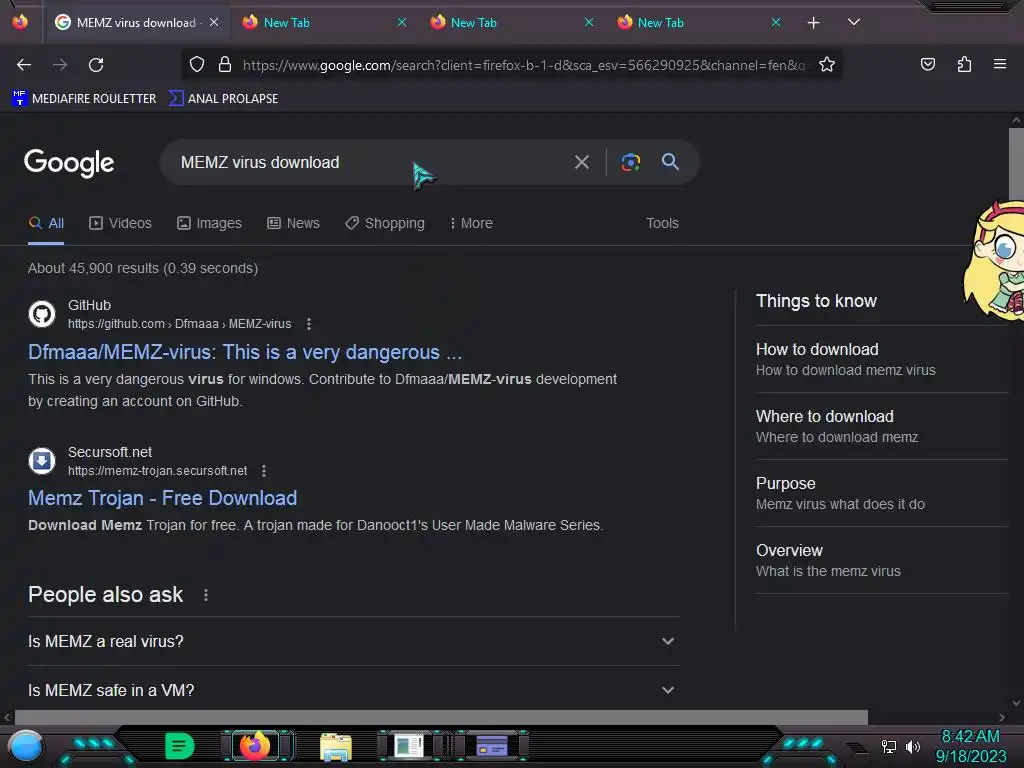The image size is (1024, 768).
Task: Open Purpose Things to know item
Action: click(882, 494)
